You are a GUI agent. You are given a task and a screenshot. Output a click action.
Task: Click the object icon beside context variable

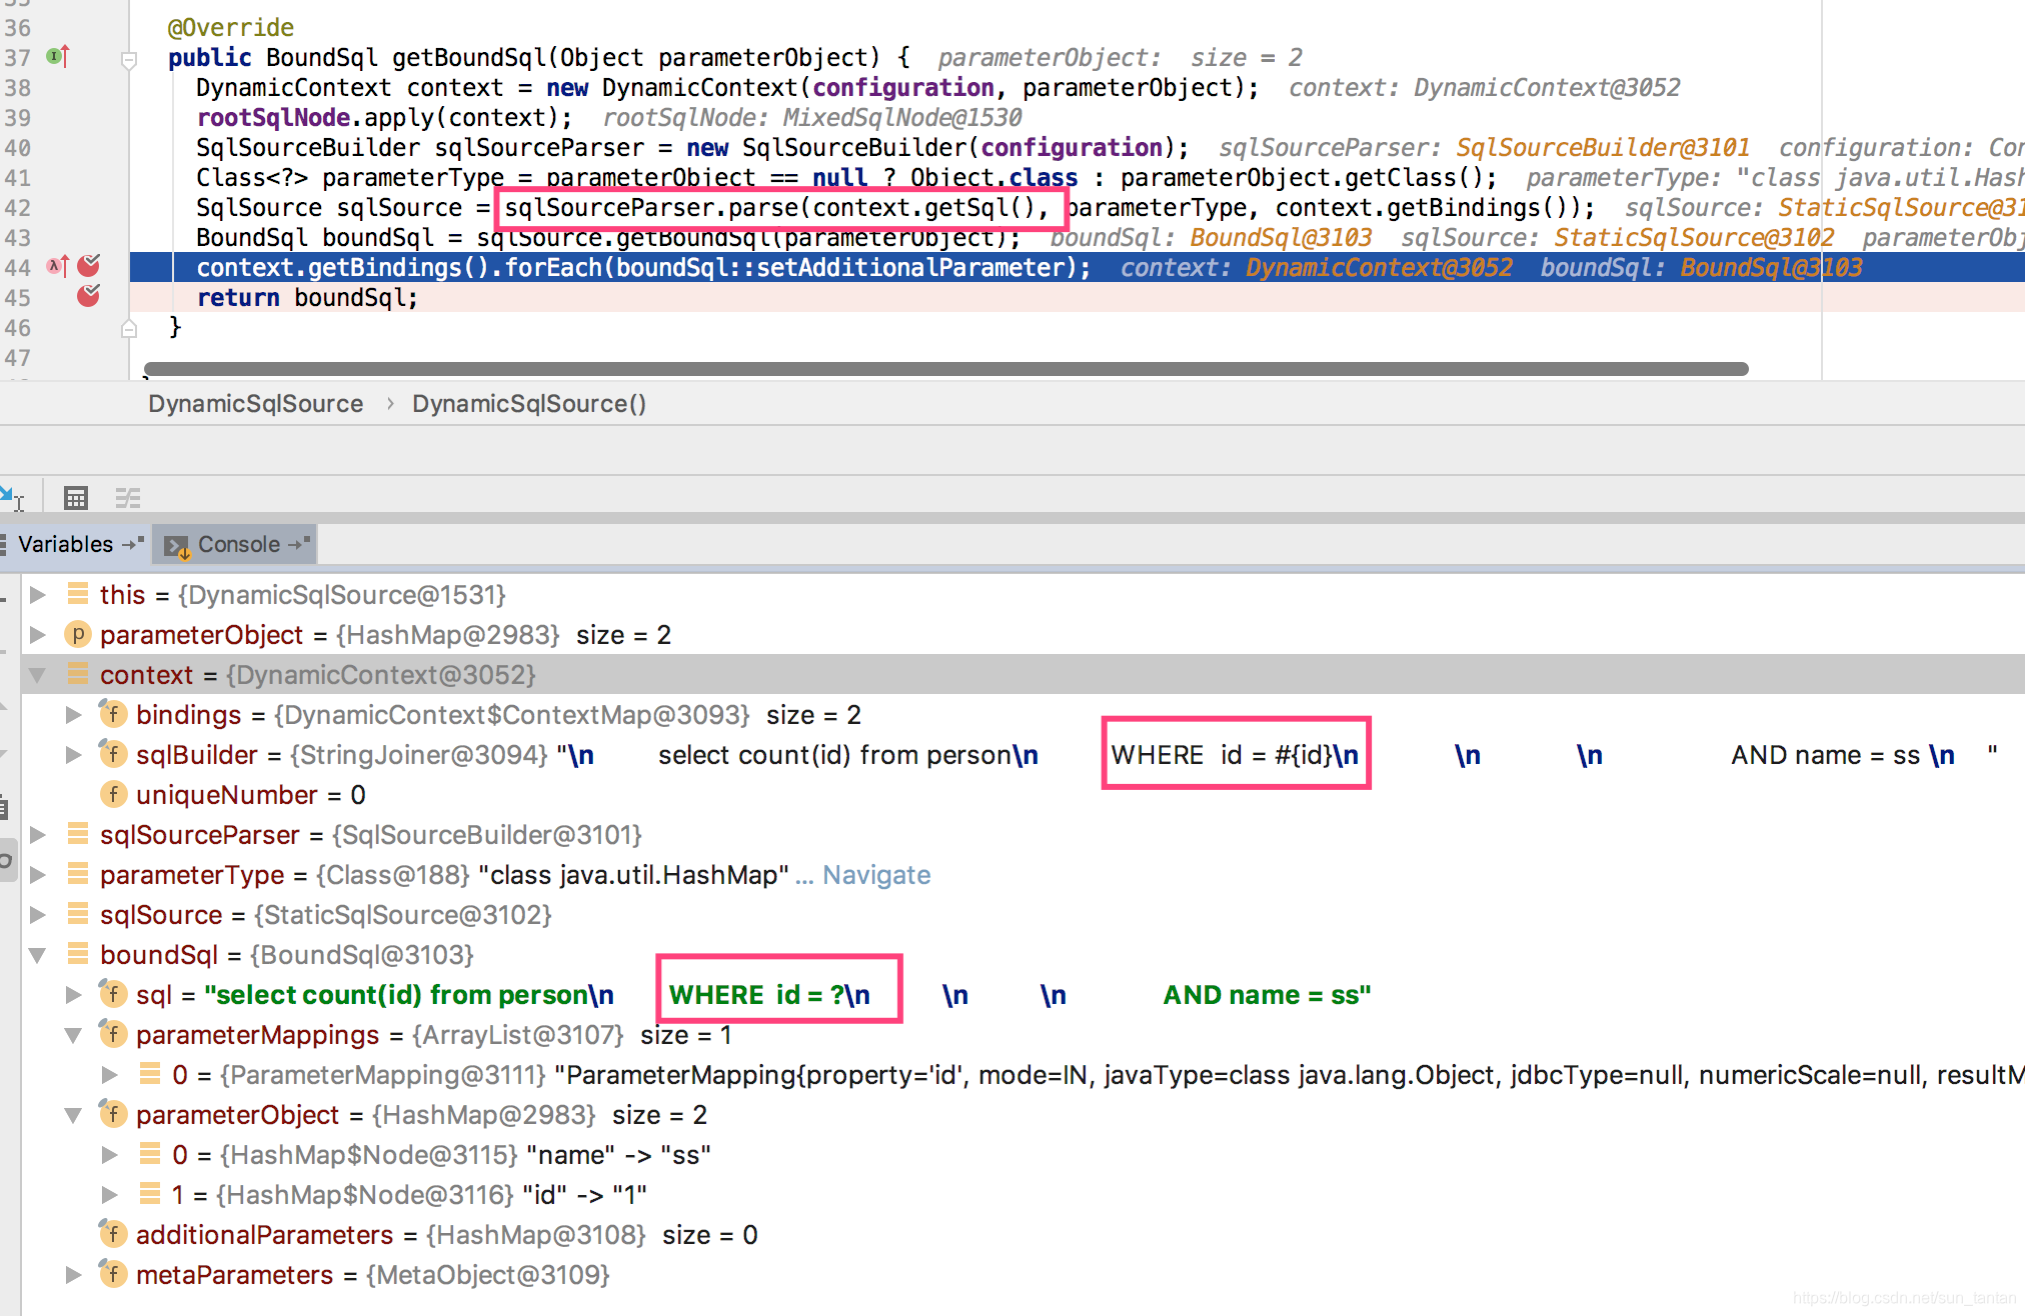click(77, 674)
